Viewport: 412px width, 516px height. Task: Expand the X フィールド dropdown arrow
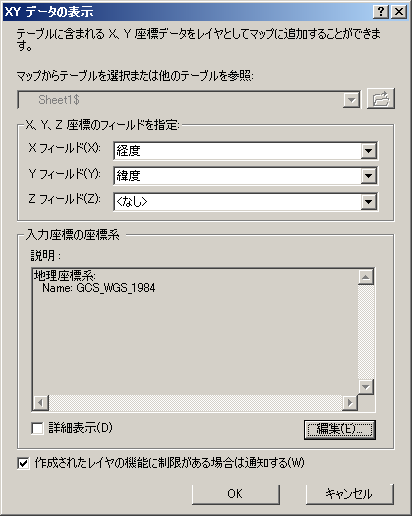(369, 151)
